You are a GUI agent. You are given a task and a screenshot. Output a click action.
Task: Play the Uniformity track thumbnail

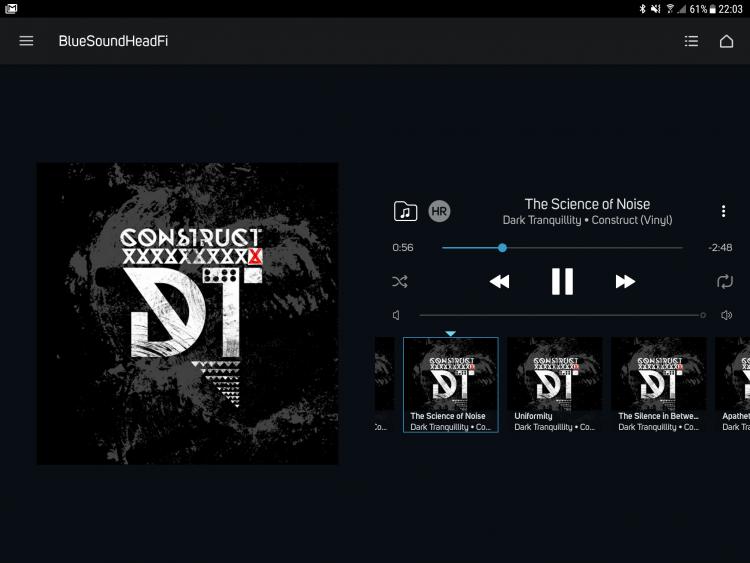pos(555,385)
